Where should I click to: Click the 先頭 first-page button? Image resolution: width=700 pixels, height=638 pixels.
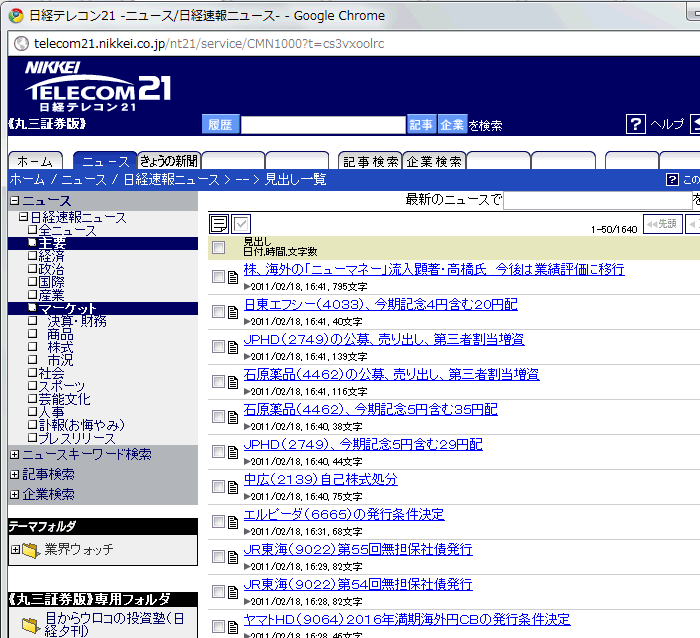coord(662,224)
